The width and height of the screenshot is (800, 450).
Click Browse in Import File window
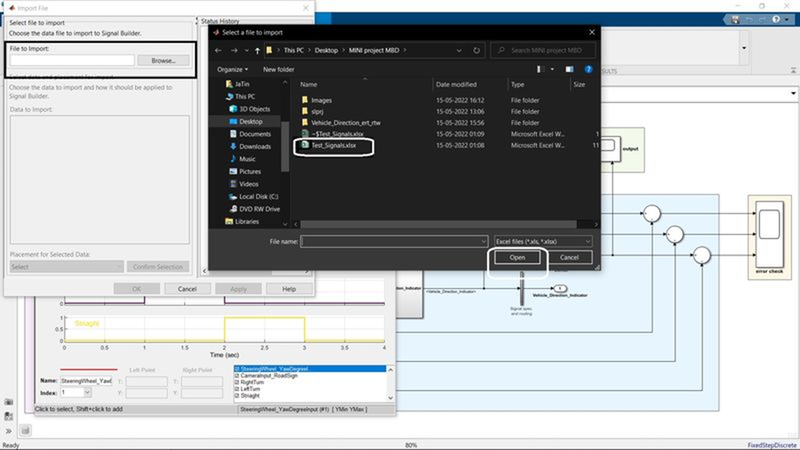coord(163,60)
